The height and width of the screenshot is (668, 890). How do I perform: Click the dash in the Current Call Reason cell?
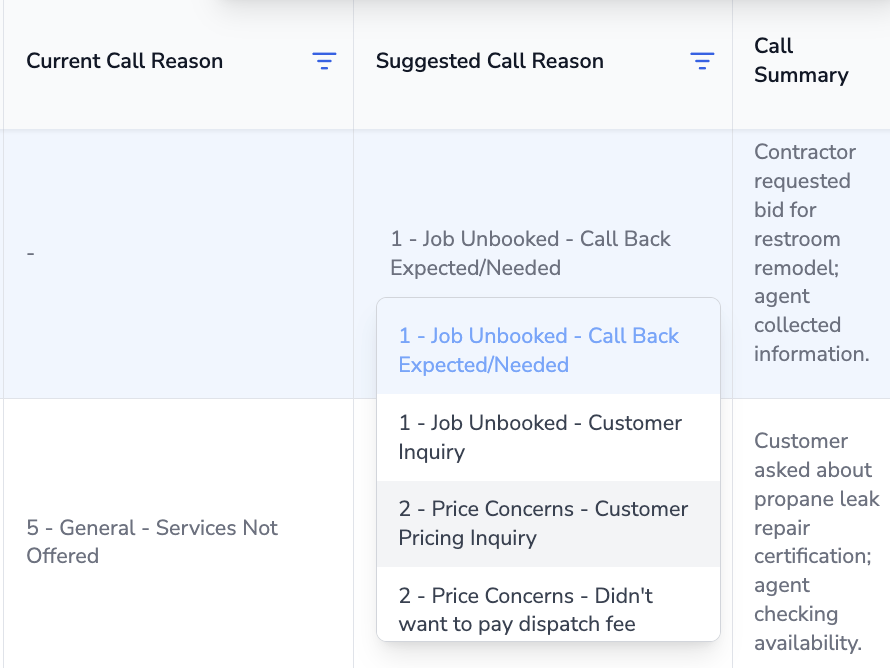[31, 254]
